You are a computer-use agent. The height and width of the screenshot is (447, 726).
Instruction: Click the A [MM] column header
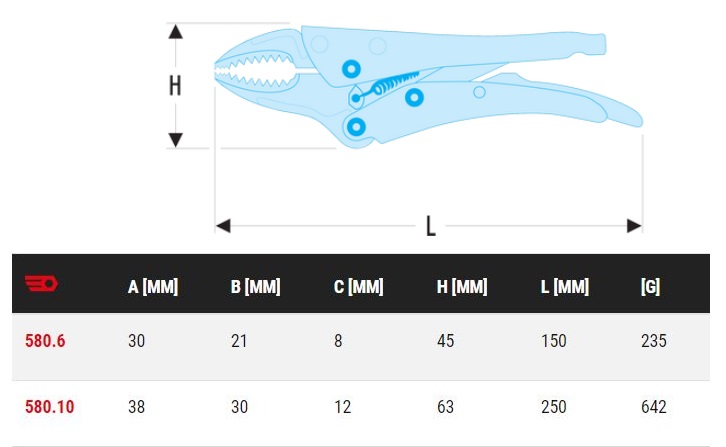point(153,287)
